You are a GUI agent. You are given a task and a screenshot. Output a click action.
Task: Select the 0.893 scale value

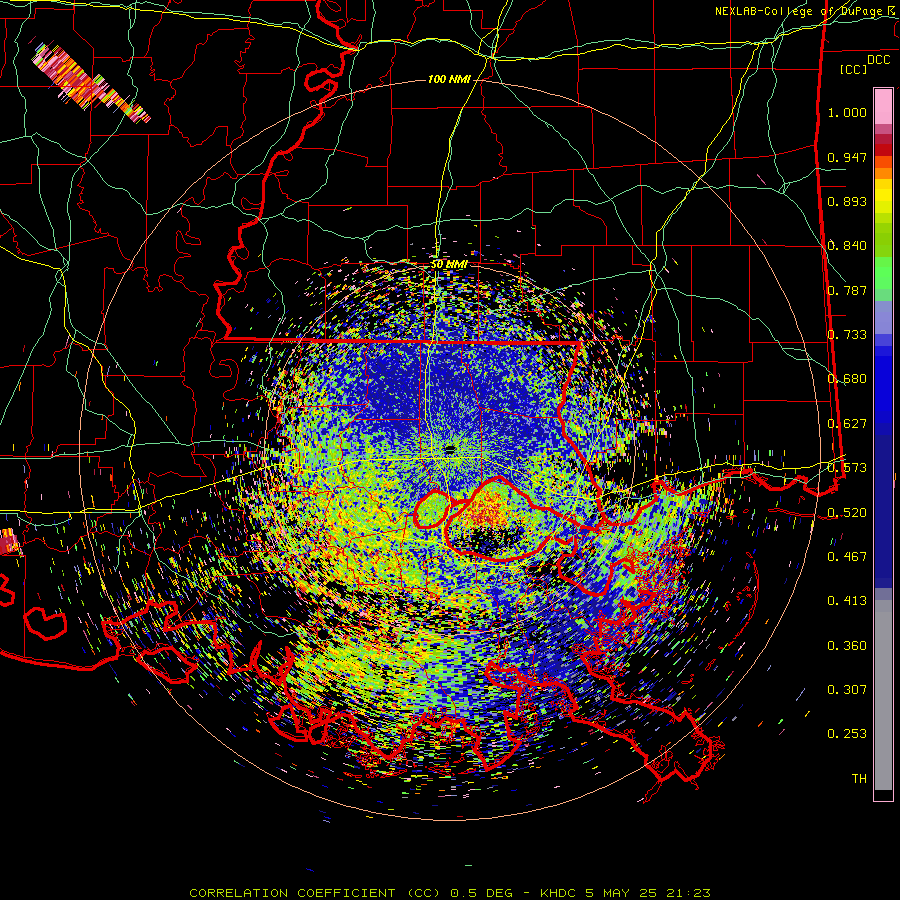point(847,201)
